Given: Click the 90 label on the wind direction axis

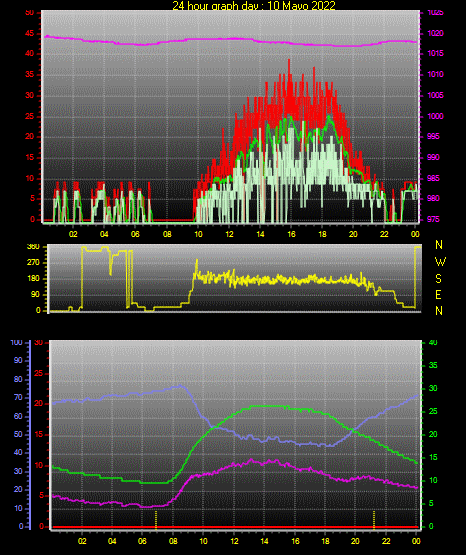Looking at the screenshot, I should coord(35,295).
